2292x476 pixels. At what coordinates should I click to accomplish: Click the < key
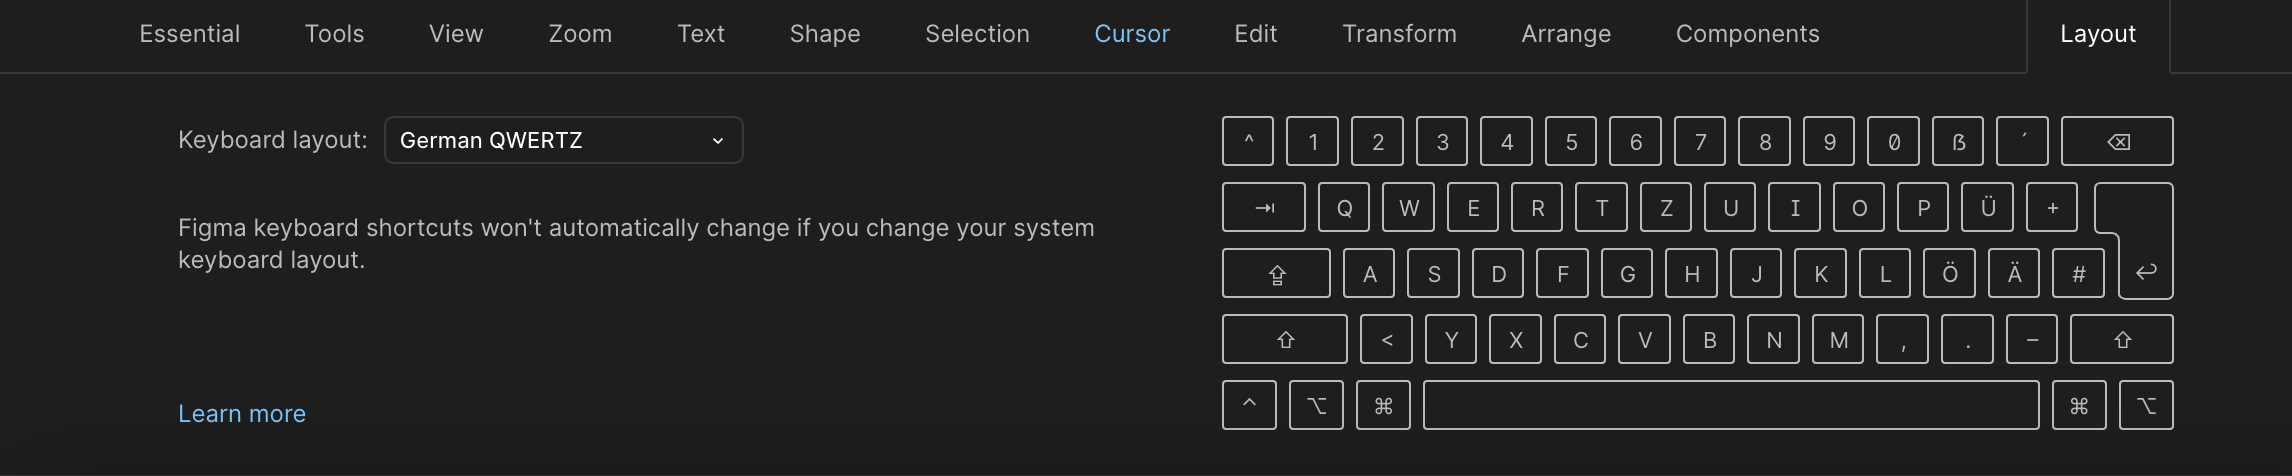pos(1386,339)
